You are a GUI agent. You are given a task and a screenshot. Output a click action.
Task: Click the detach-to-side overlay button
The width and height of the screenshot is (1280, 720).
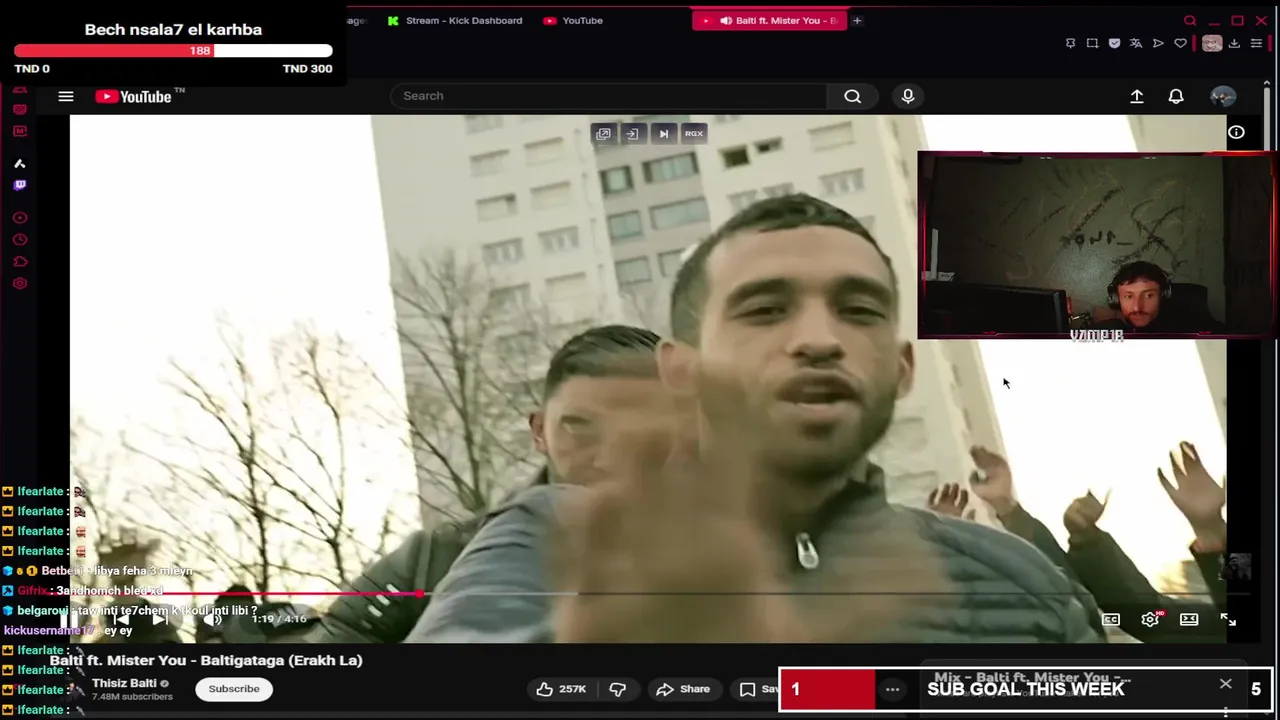pos(632,133)
